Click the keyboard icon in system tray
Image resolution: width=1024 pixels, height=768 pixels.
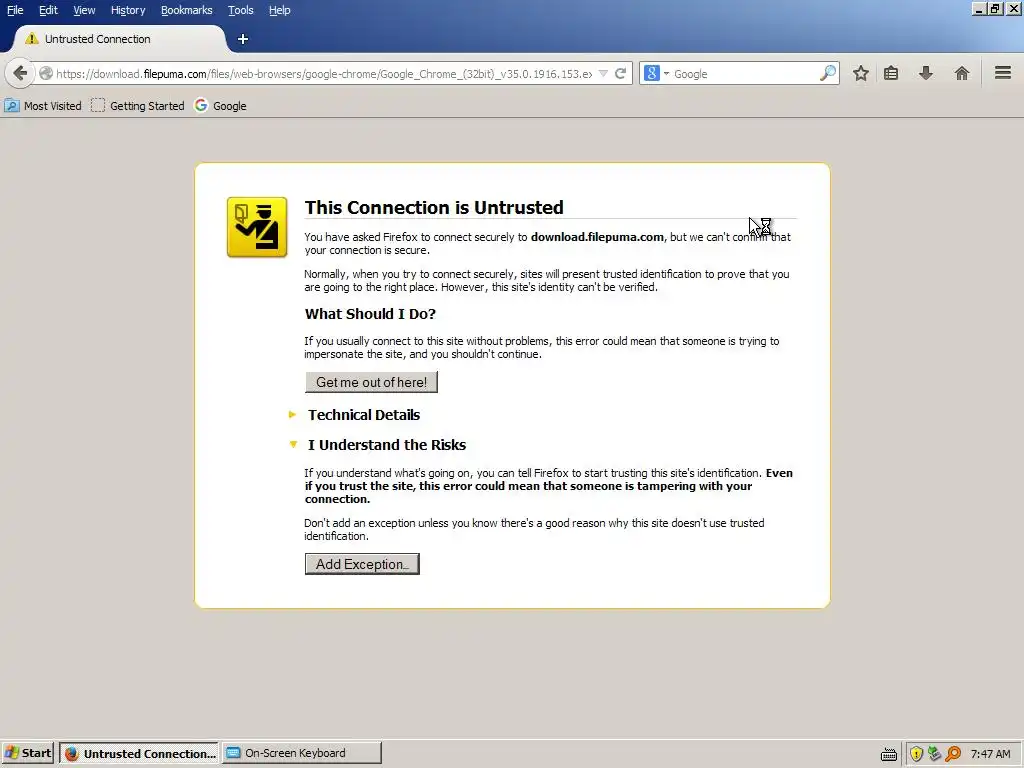pyautogui.click(x=889, y=754)
